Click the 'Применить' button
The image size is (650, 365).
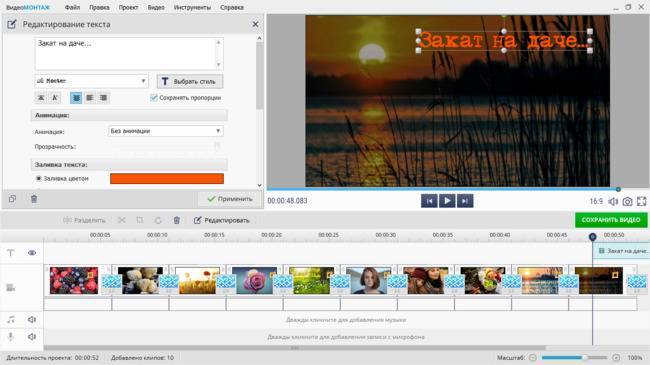click(230, 199)
